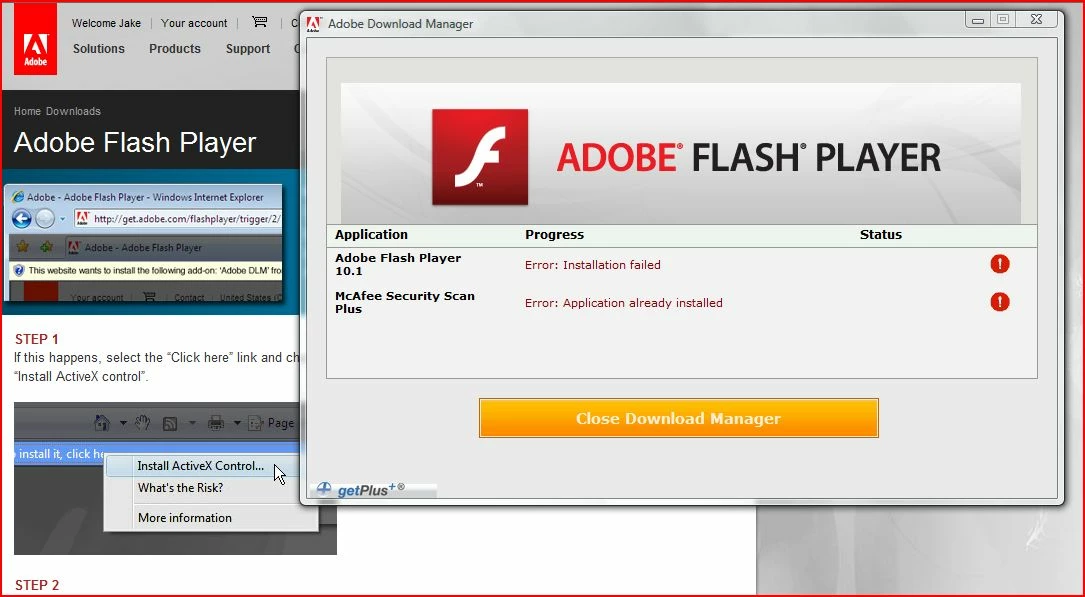Open the Products menu on Adobe site

175,48
